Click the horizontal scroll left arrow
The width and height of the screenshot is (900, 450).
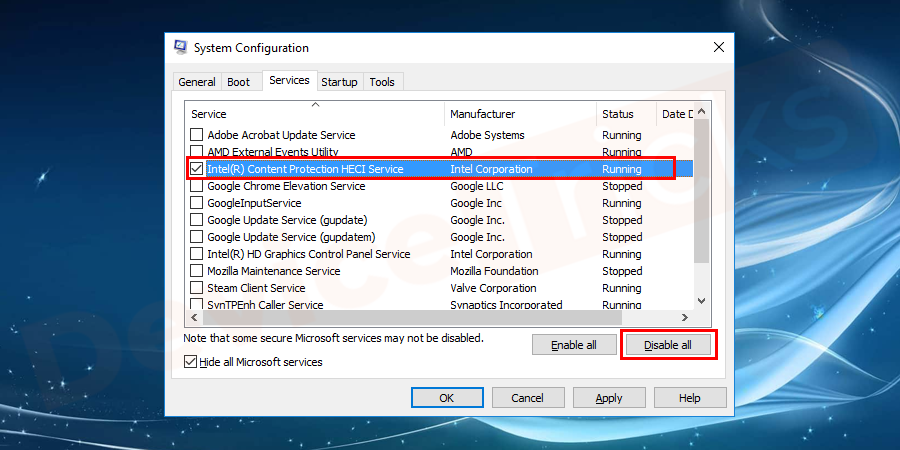point(193,317)
